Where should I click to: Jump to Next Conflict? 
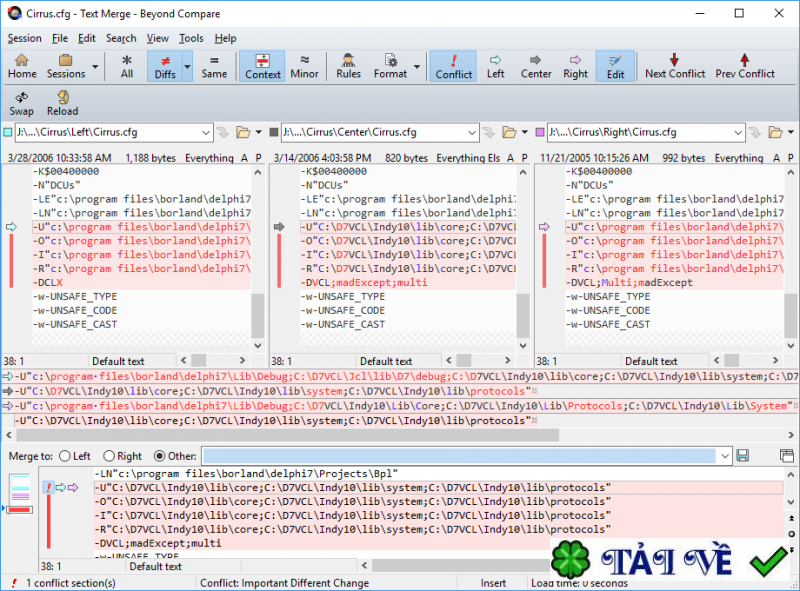[x=674, y=66]
